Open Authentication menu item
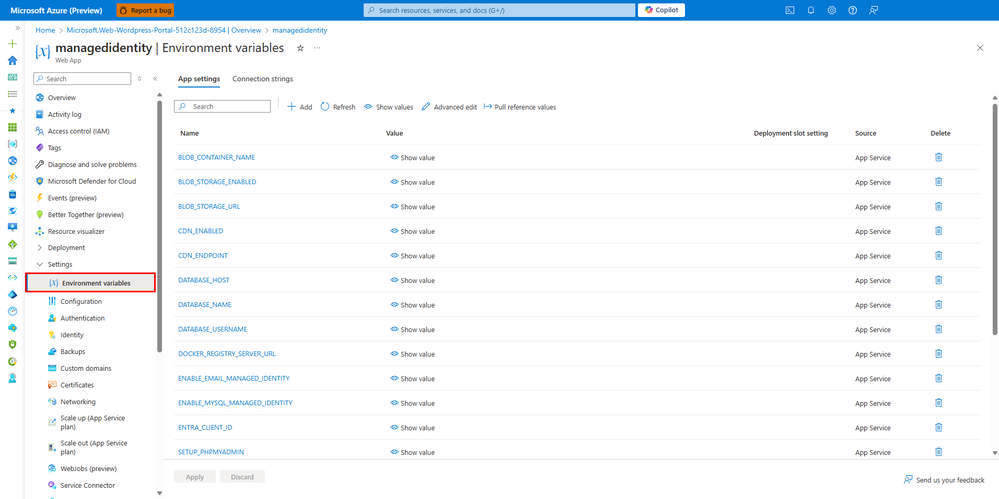999x499 pixels. [x=82, y=318]
